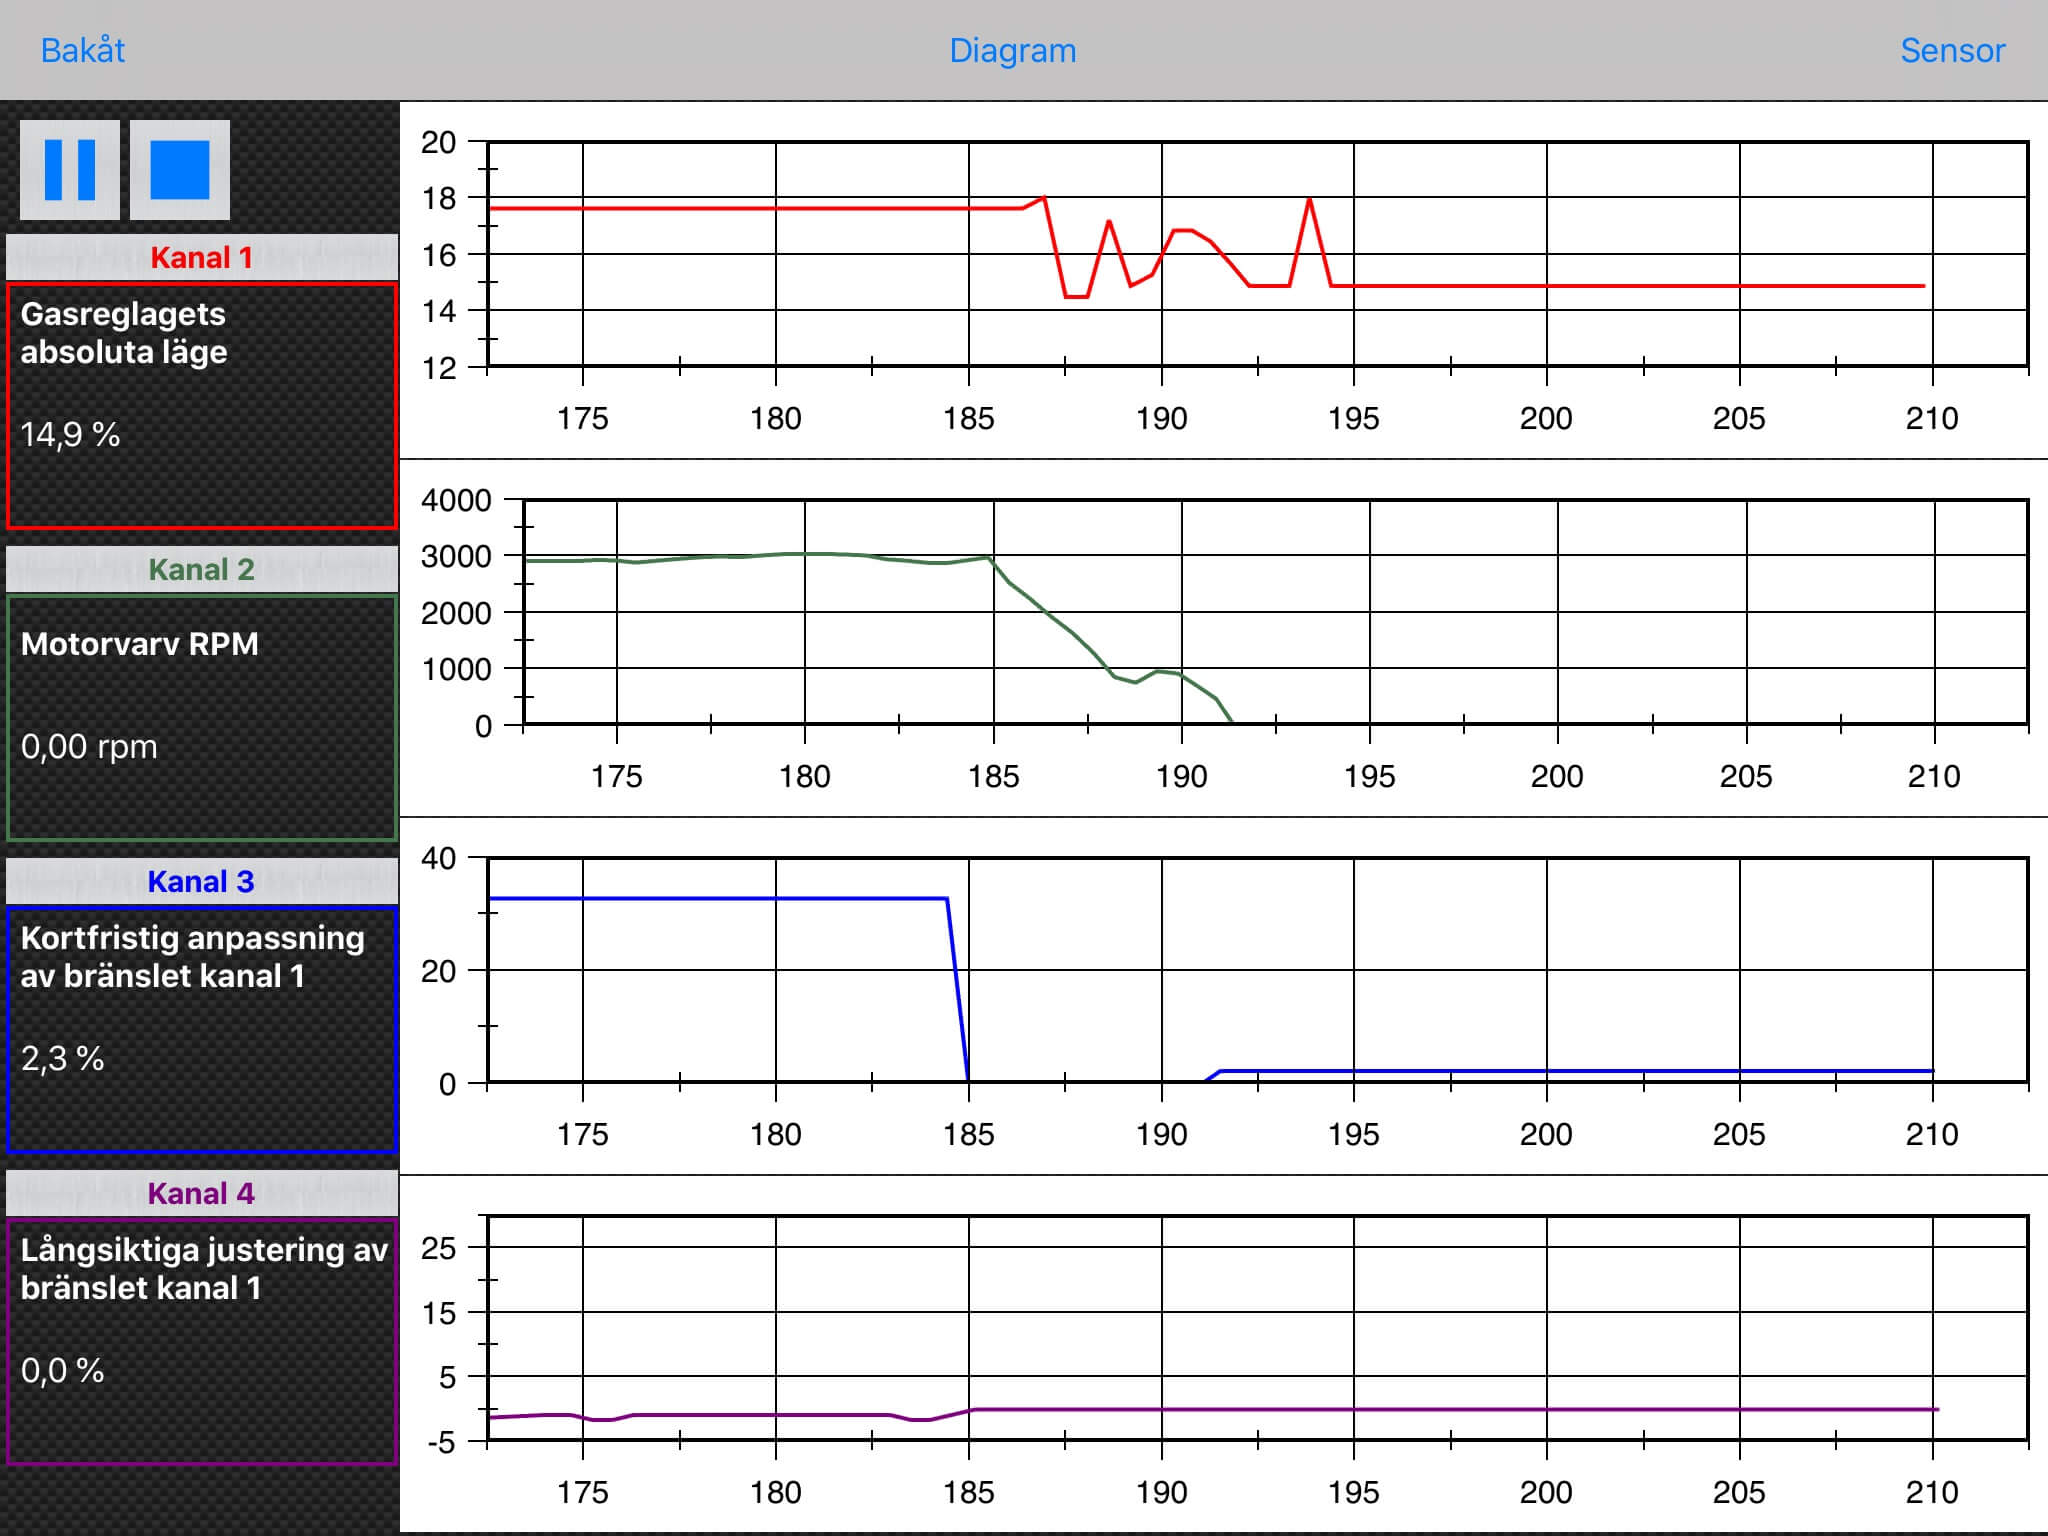Tap the blue short-term fuel trim graph
The image size is (2048, 1536).
1257,970
